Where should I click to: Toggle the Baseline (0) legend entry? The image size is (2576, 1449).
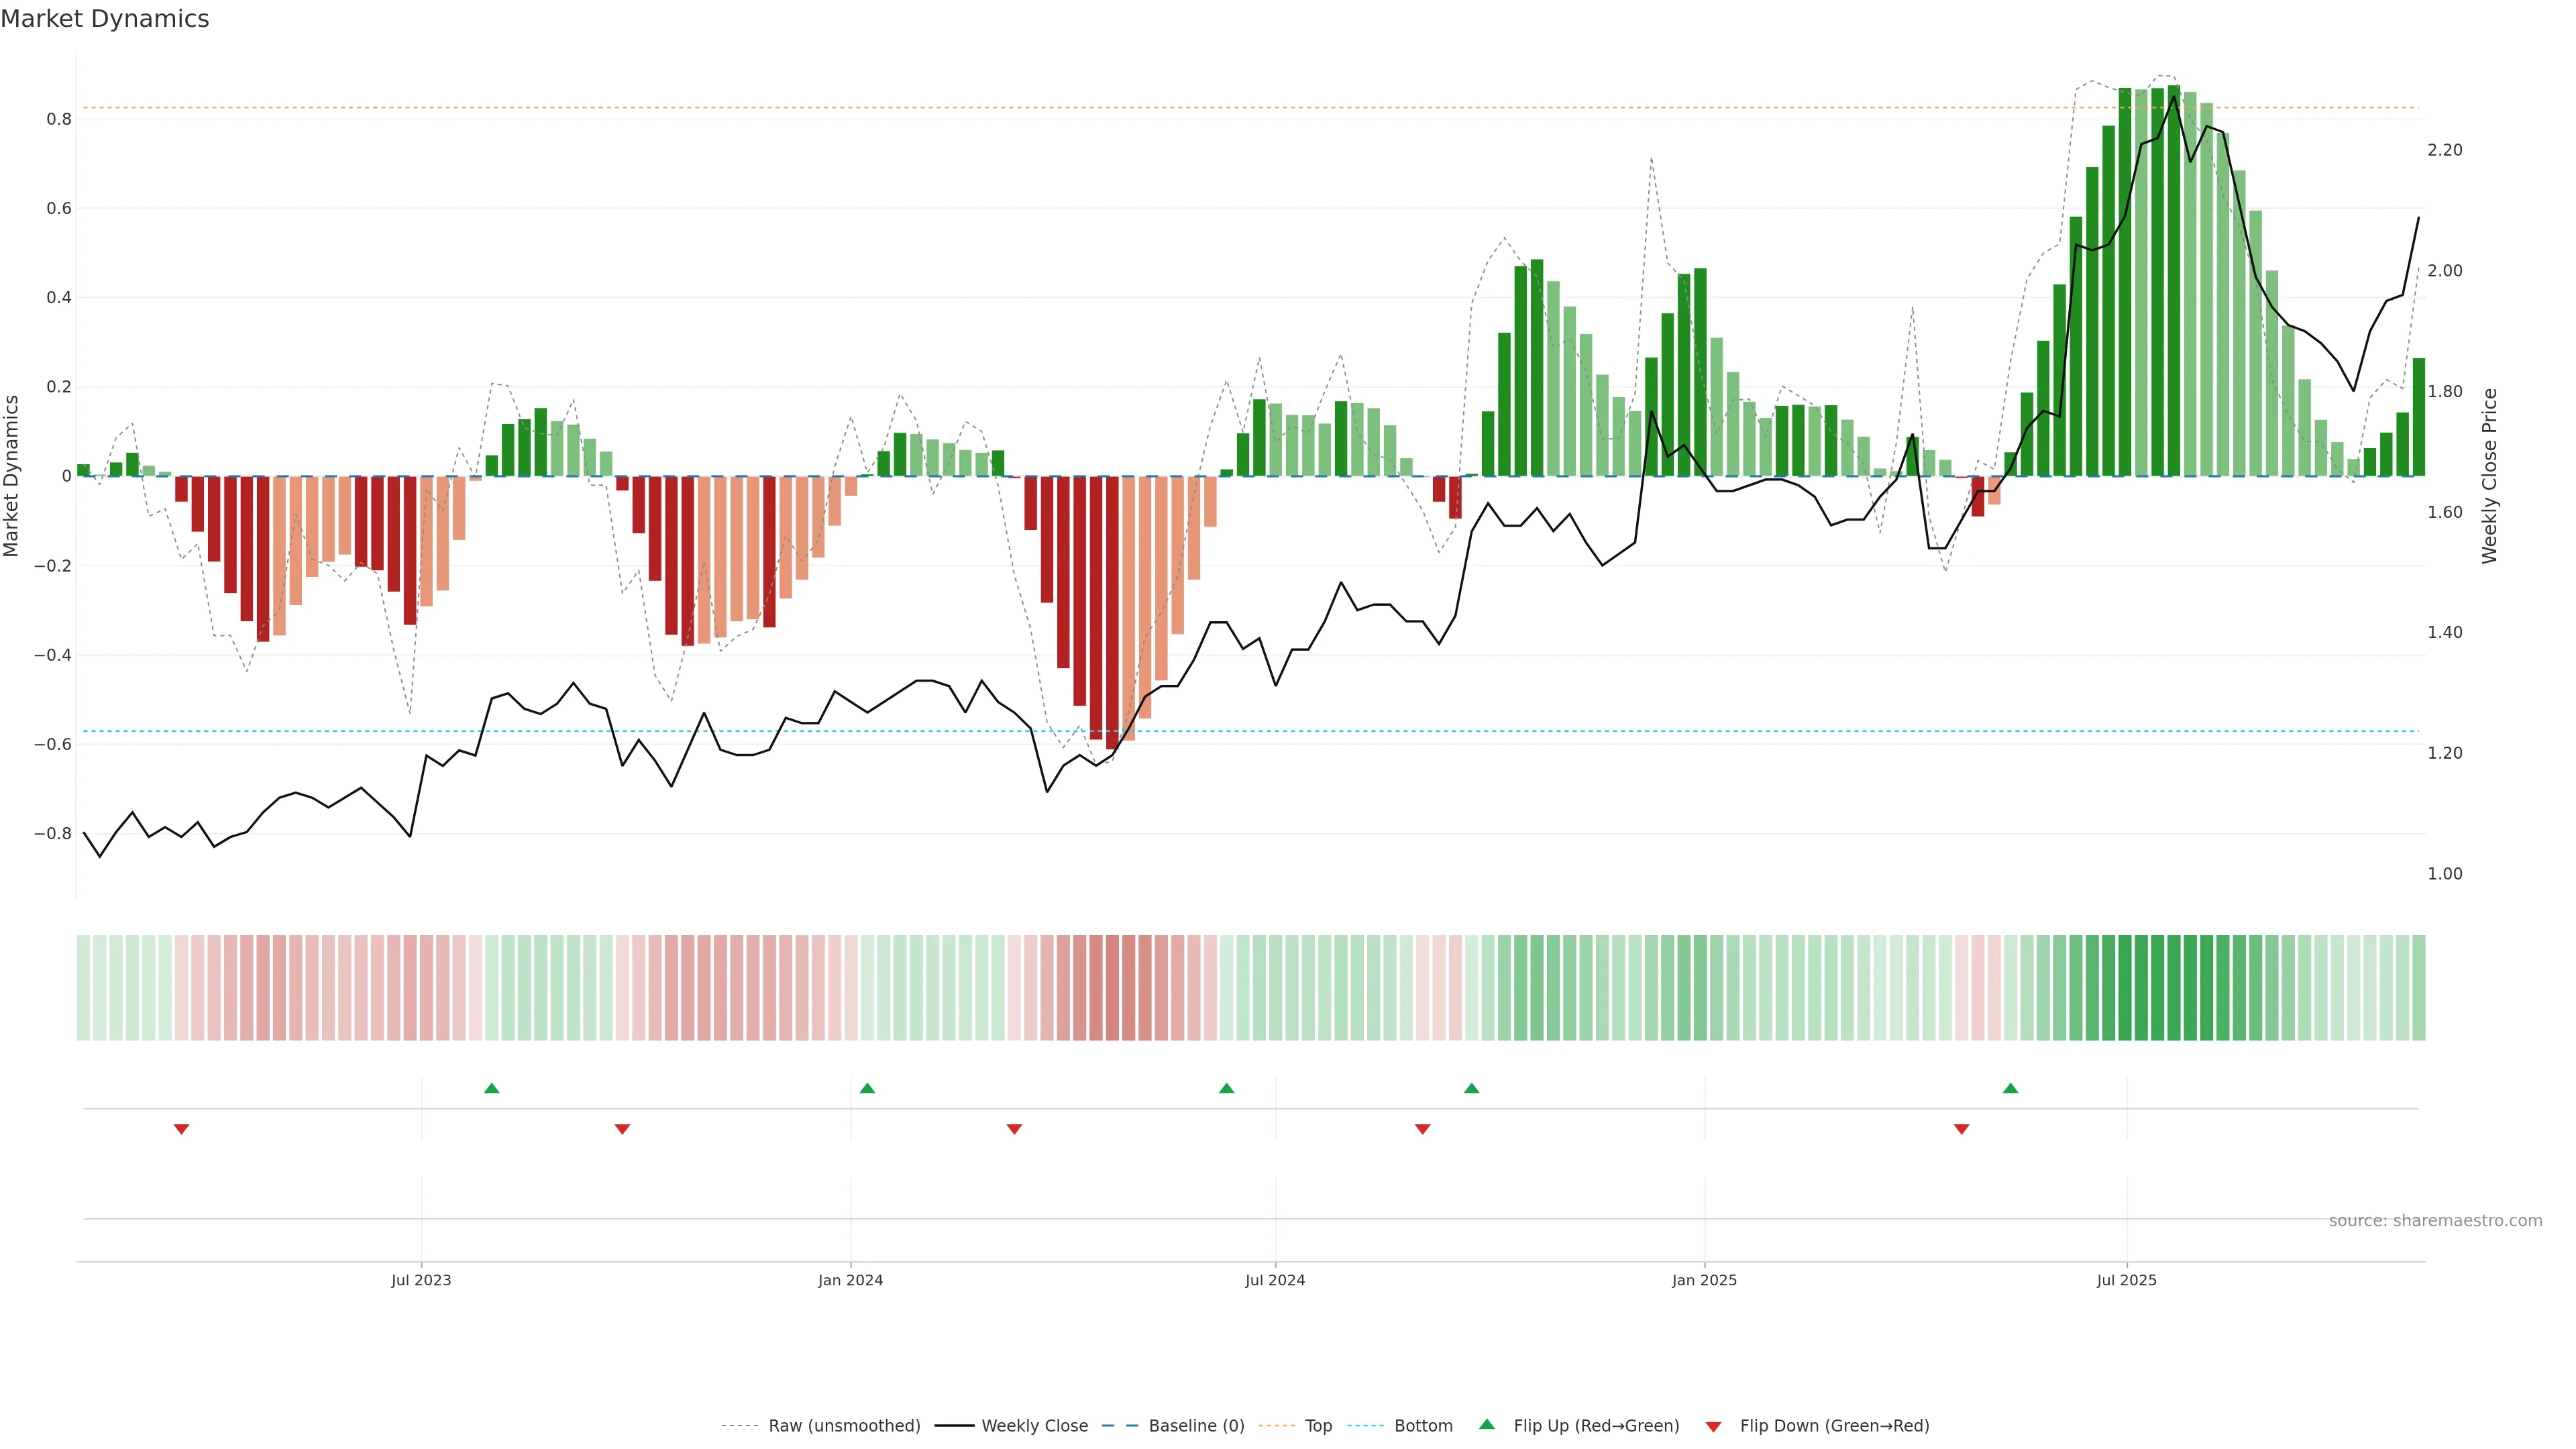click(x=1196, y=1426)
